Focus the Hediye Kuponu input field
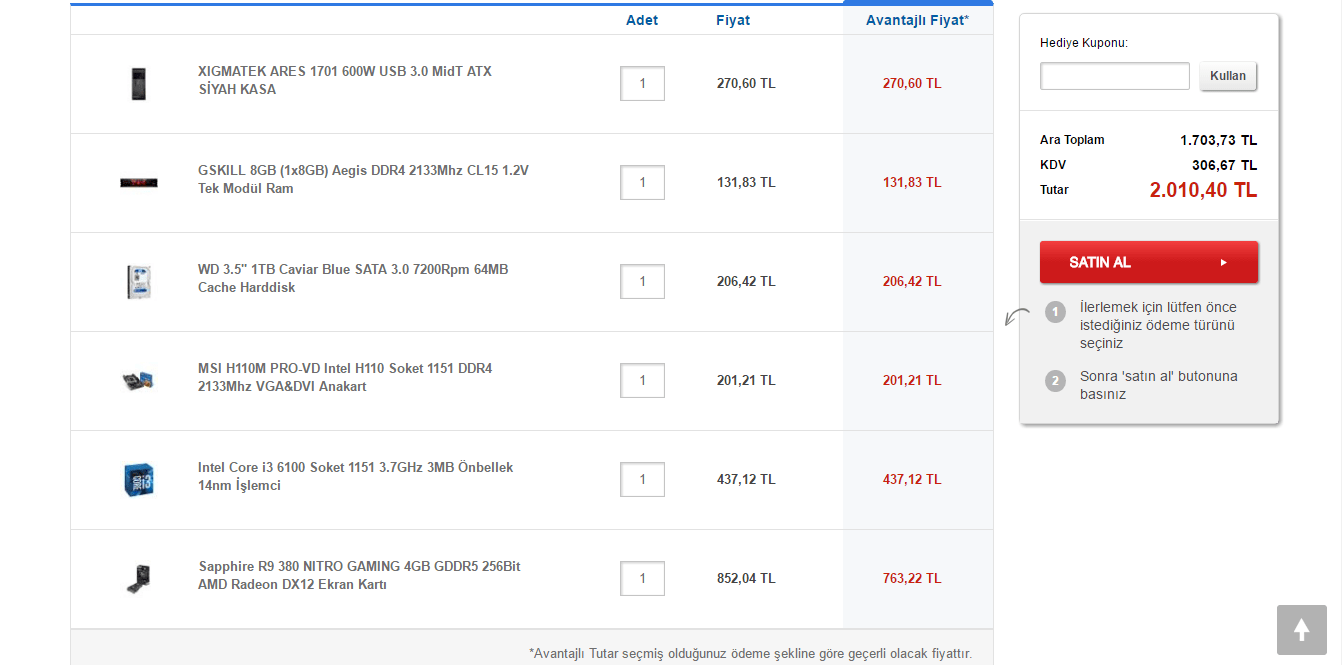This screenshot has width=1342, height=665. [1114, 76]
